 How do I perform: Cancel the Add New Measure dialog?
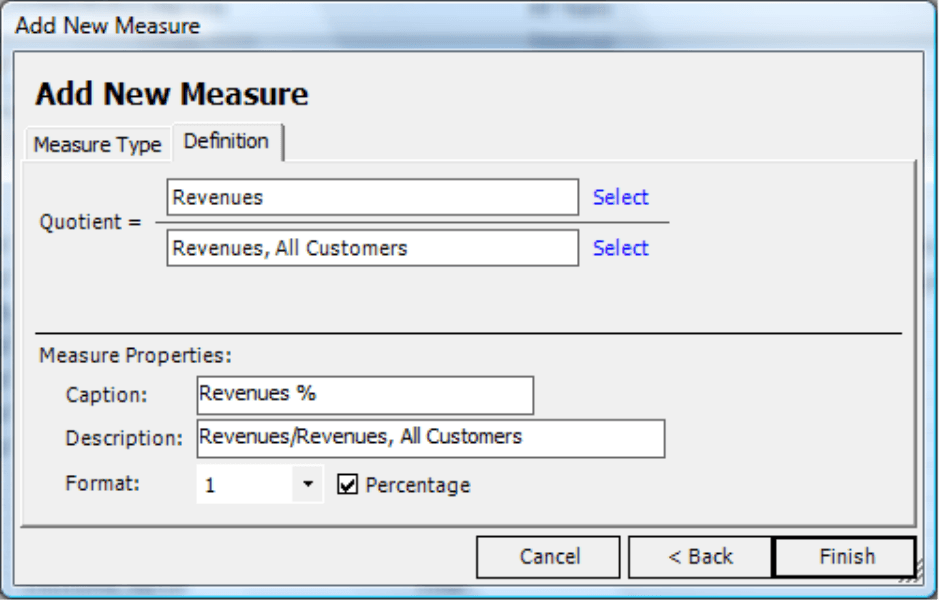pyautogui.click(x=549, y=557)
